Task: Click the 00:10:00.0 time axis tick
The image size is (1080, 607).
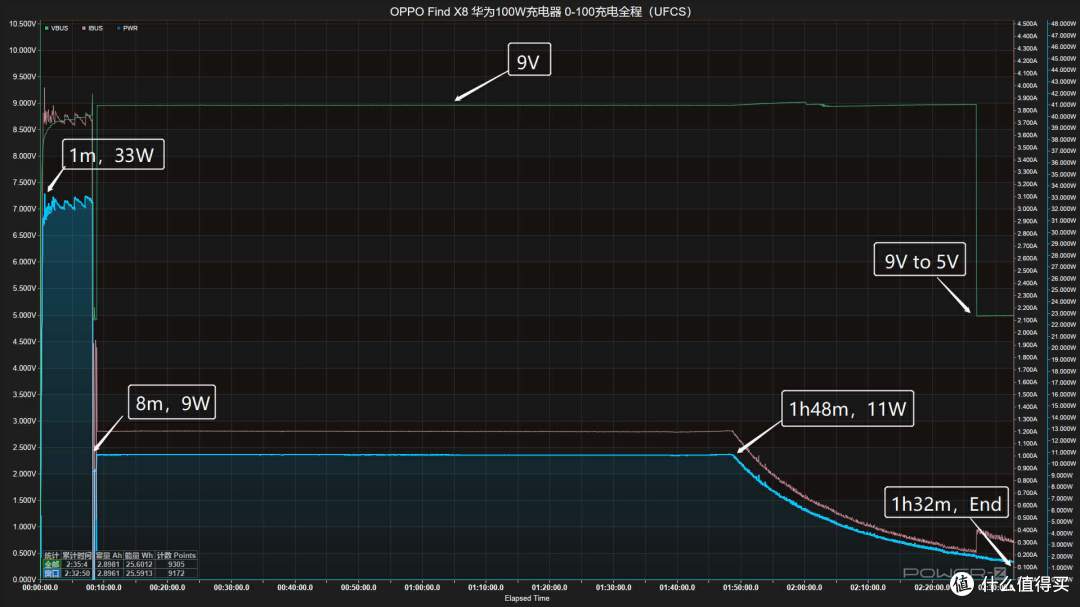Action: (x=103, y=588)
